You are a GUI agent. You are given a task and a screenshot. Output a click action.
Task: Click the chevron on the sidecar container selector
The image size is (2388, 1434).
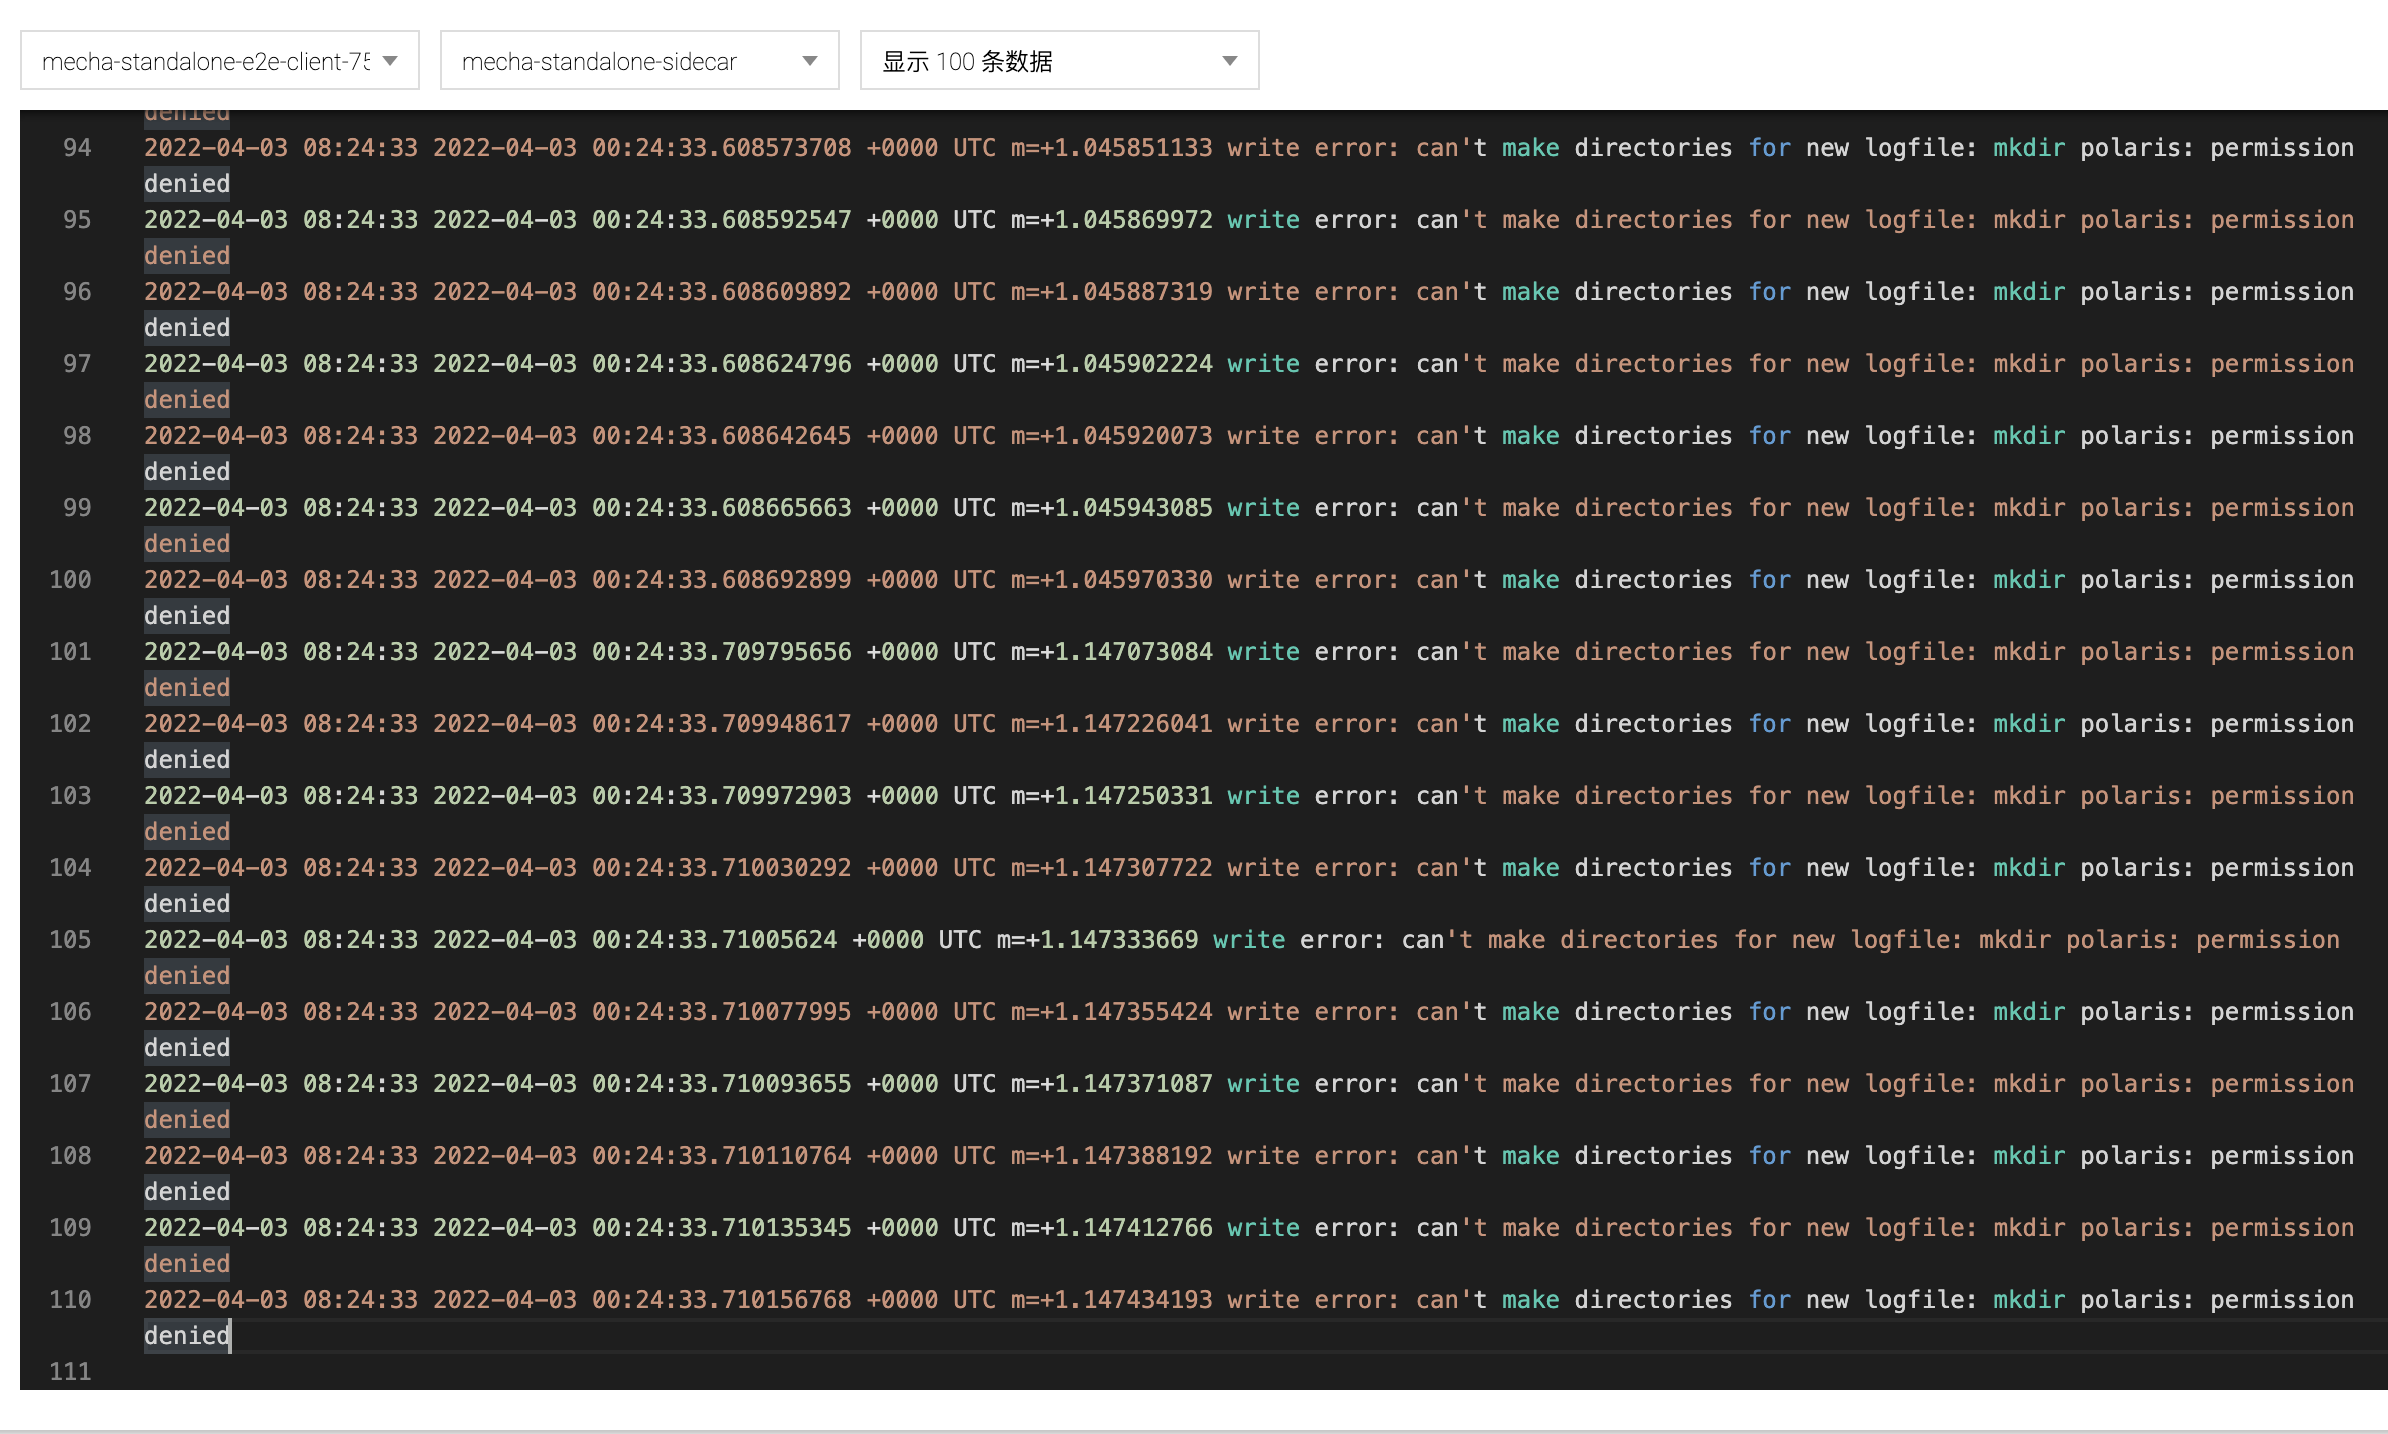click(810, 60)
